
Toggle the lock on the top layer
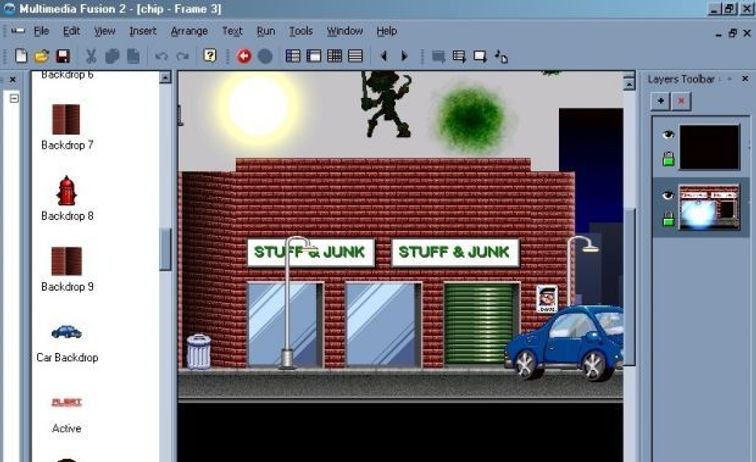click(x=667, y=159)
